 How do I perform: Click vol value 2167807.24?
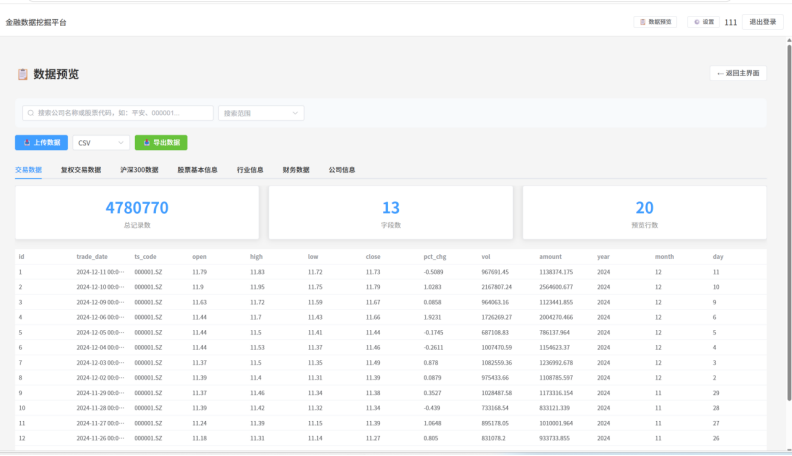tap(497, 287)
